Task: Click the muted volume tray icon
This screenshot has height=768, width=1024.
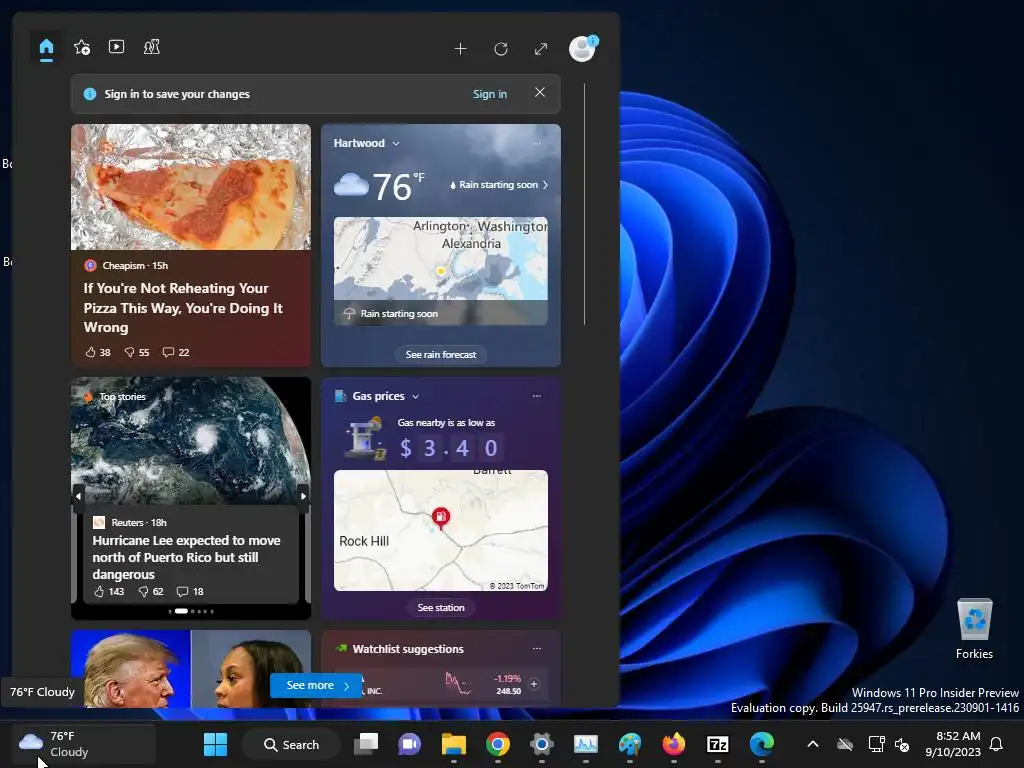Action: click(902, 744)
